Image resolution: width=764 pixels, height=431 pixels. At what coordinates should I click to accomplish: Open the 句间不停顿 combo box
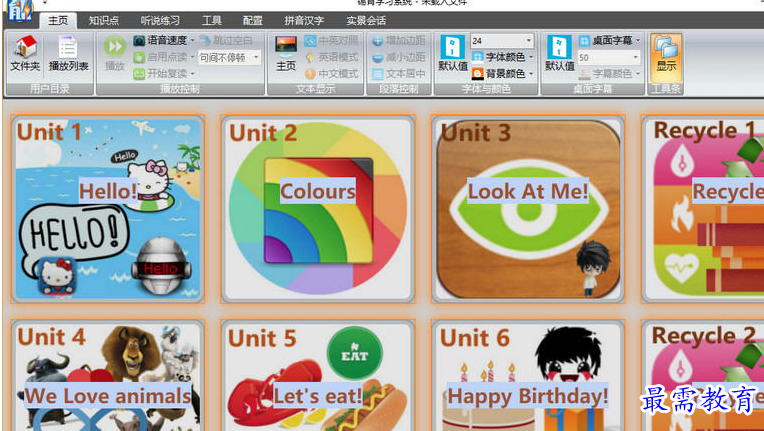click(x=229, y=57)
